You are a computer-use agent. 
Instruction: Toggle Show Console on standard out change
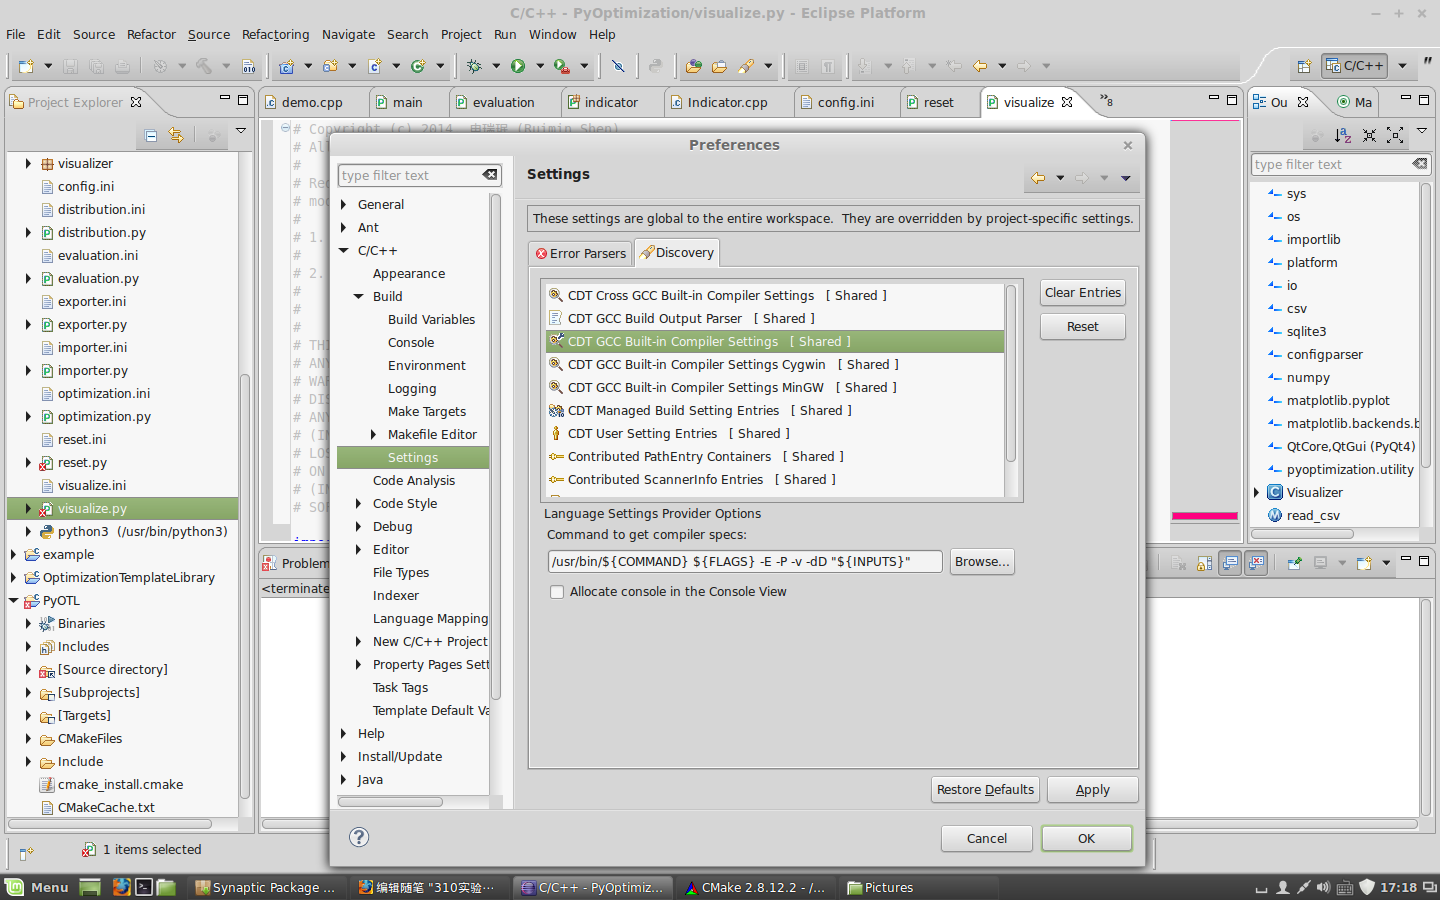[1230, 563]
